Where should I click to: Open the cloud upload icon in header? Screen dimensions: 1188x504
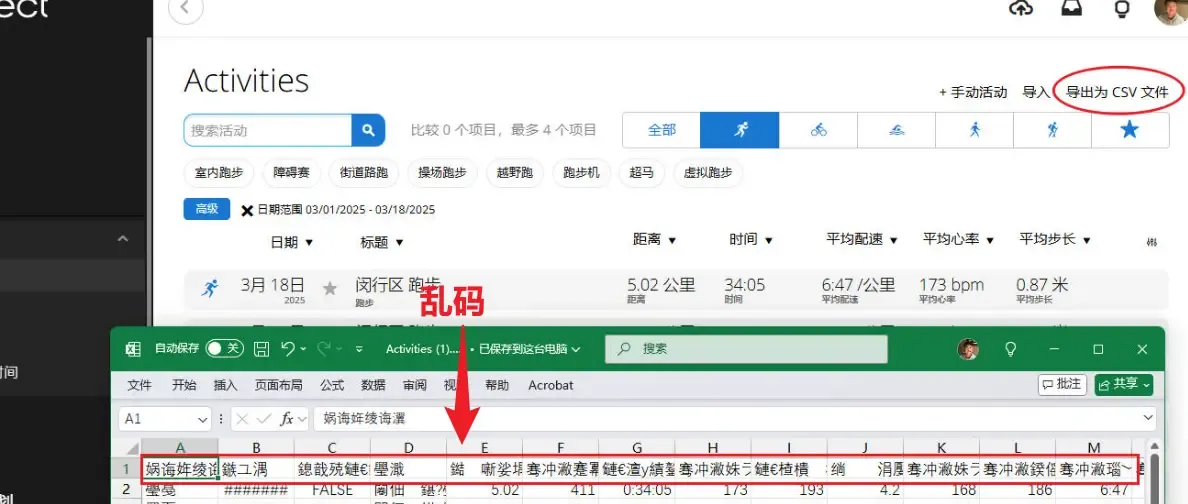tap(1021, 8)
